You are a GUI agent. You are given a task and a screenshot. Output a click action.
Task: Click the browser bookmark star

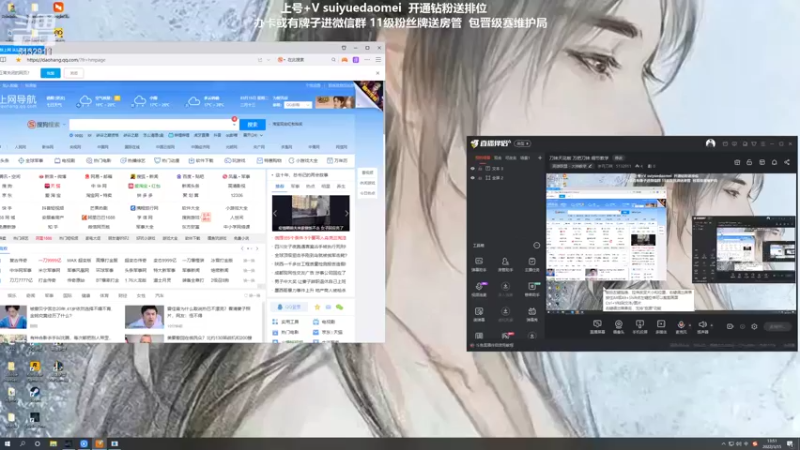18,60
